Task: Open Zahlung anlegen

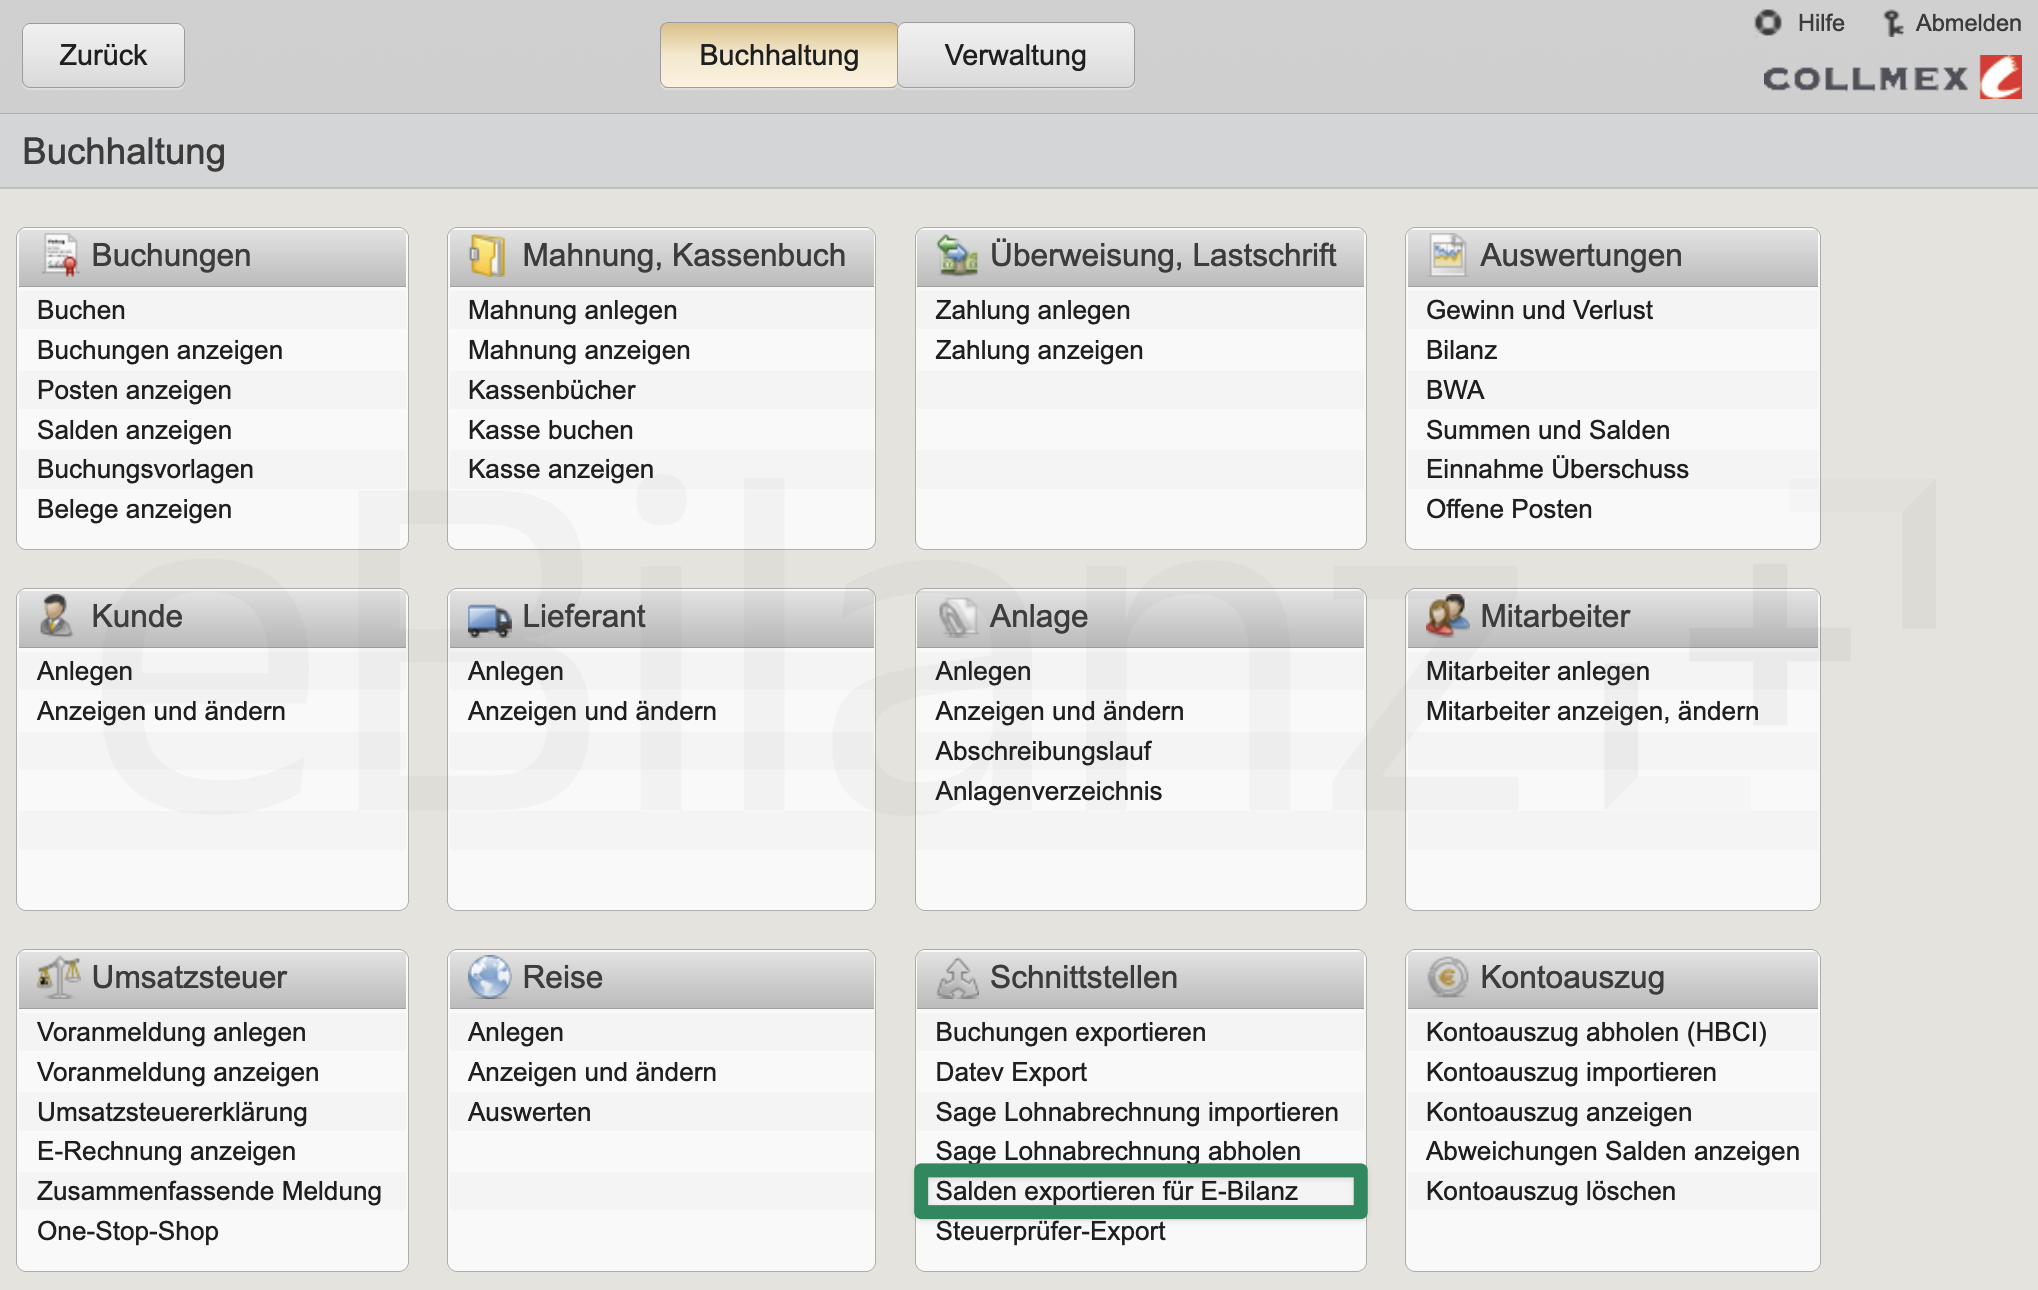Action: (1032, 310)
